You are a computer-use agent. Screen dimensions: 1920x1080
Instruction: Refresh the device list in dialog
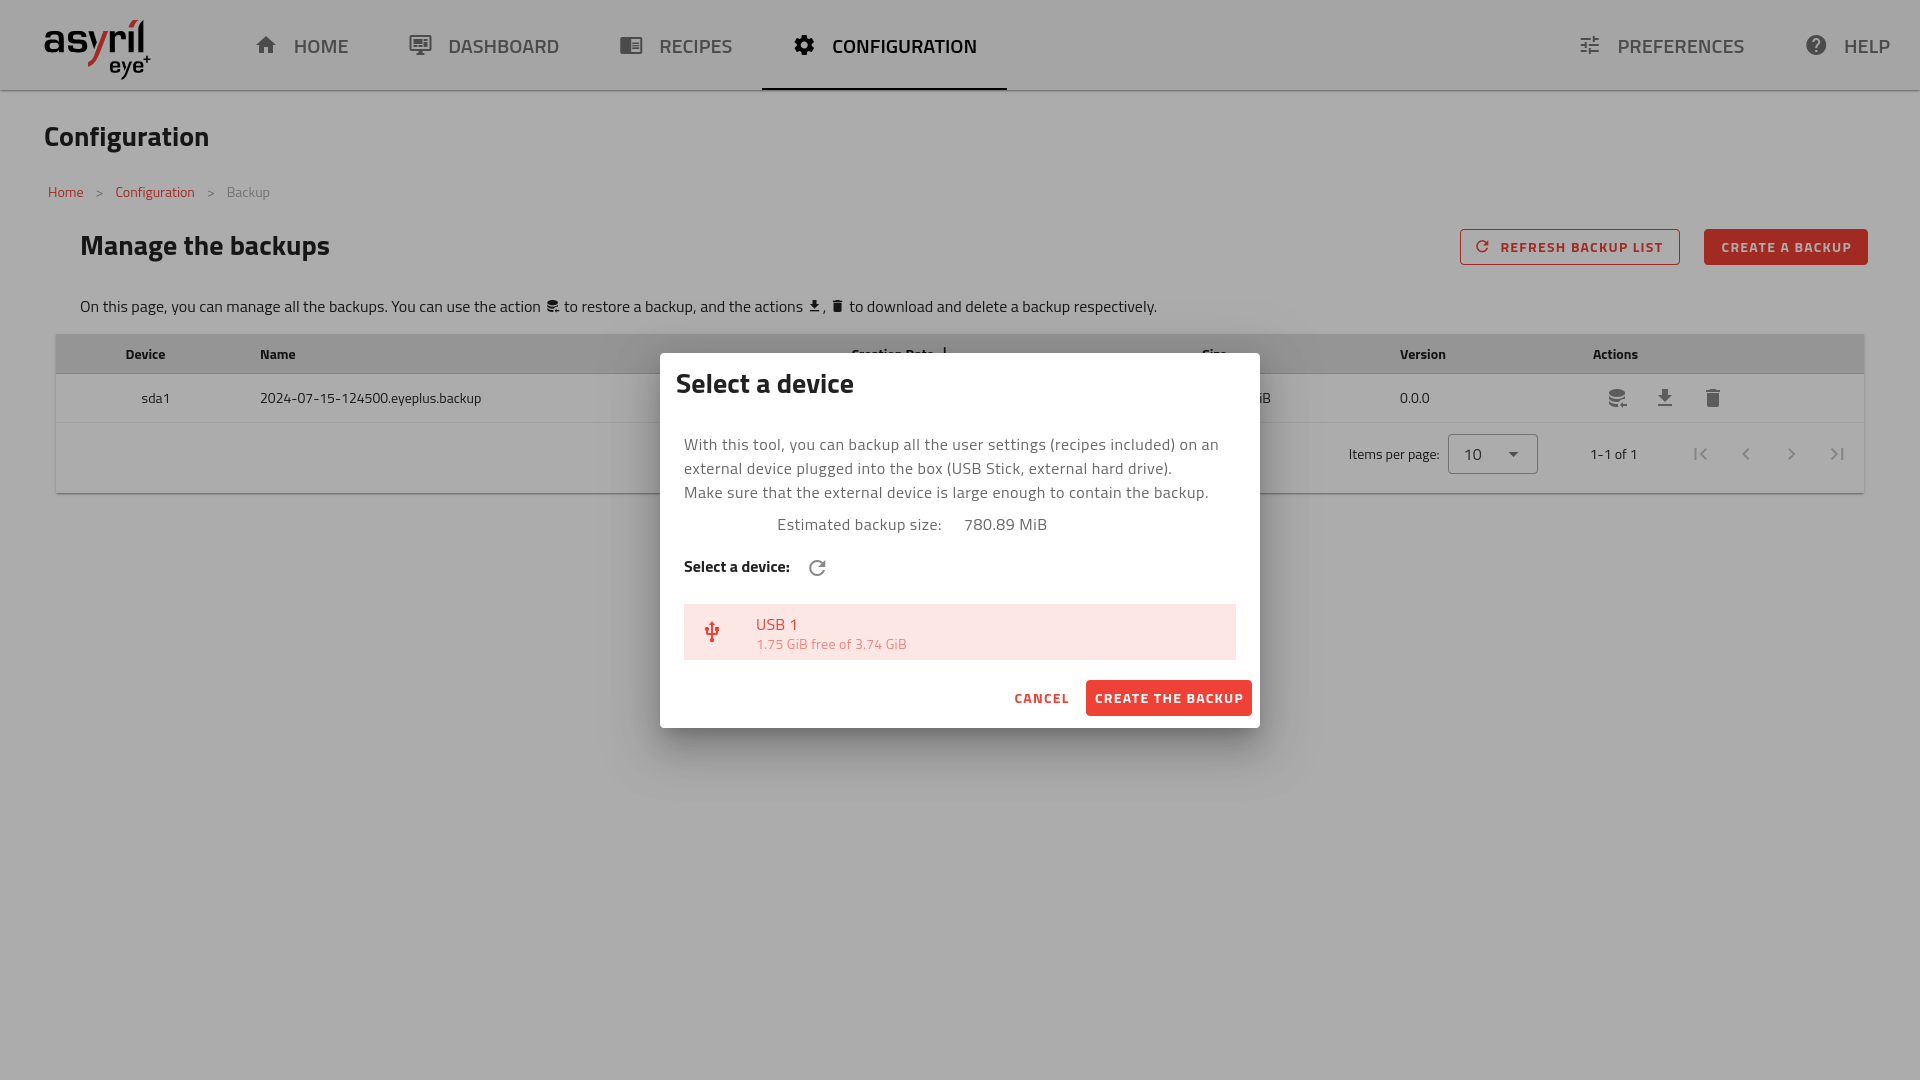[x=817, y=568]
